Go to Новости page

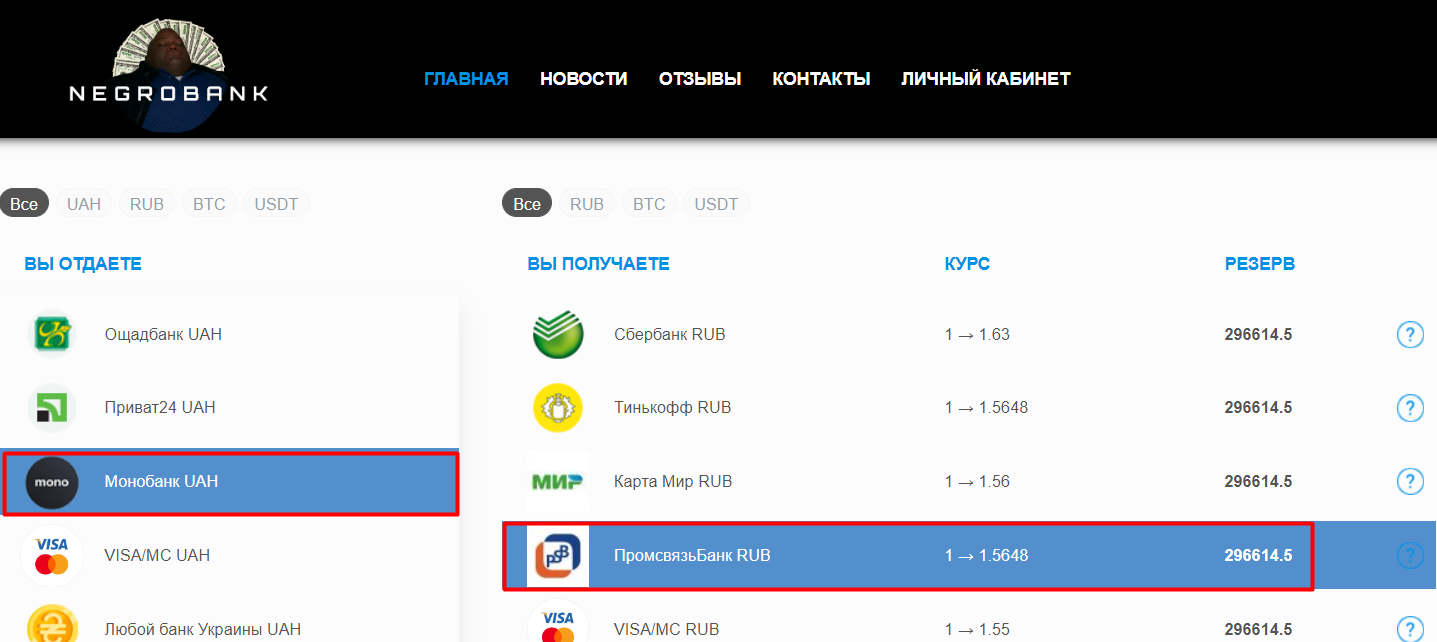584,79
